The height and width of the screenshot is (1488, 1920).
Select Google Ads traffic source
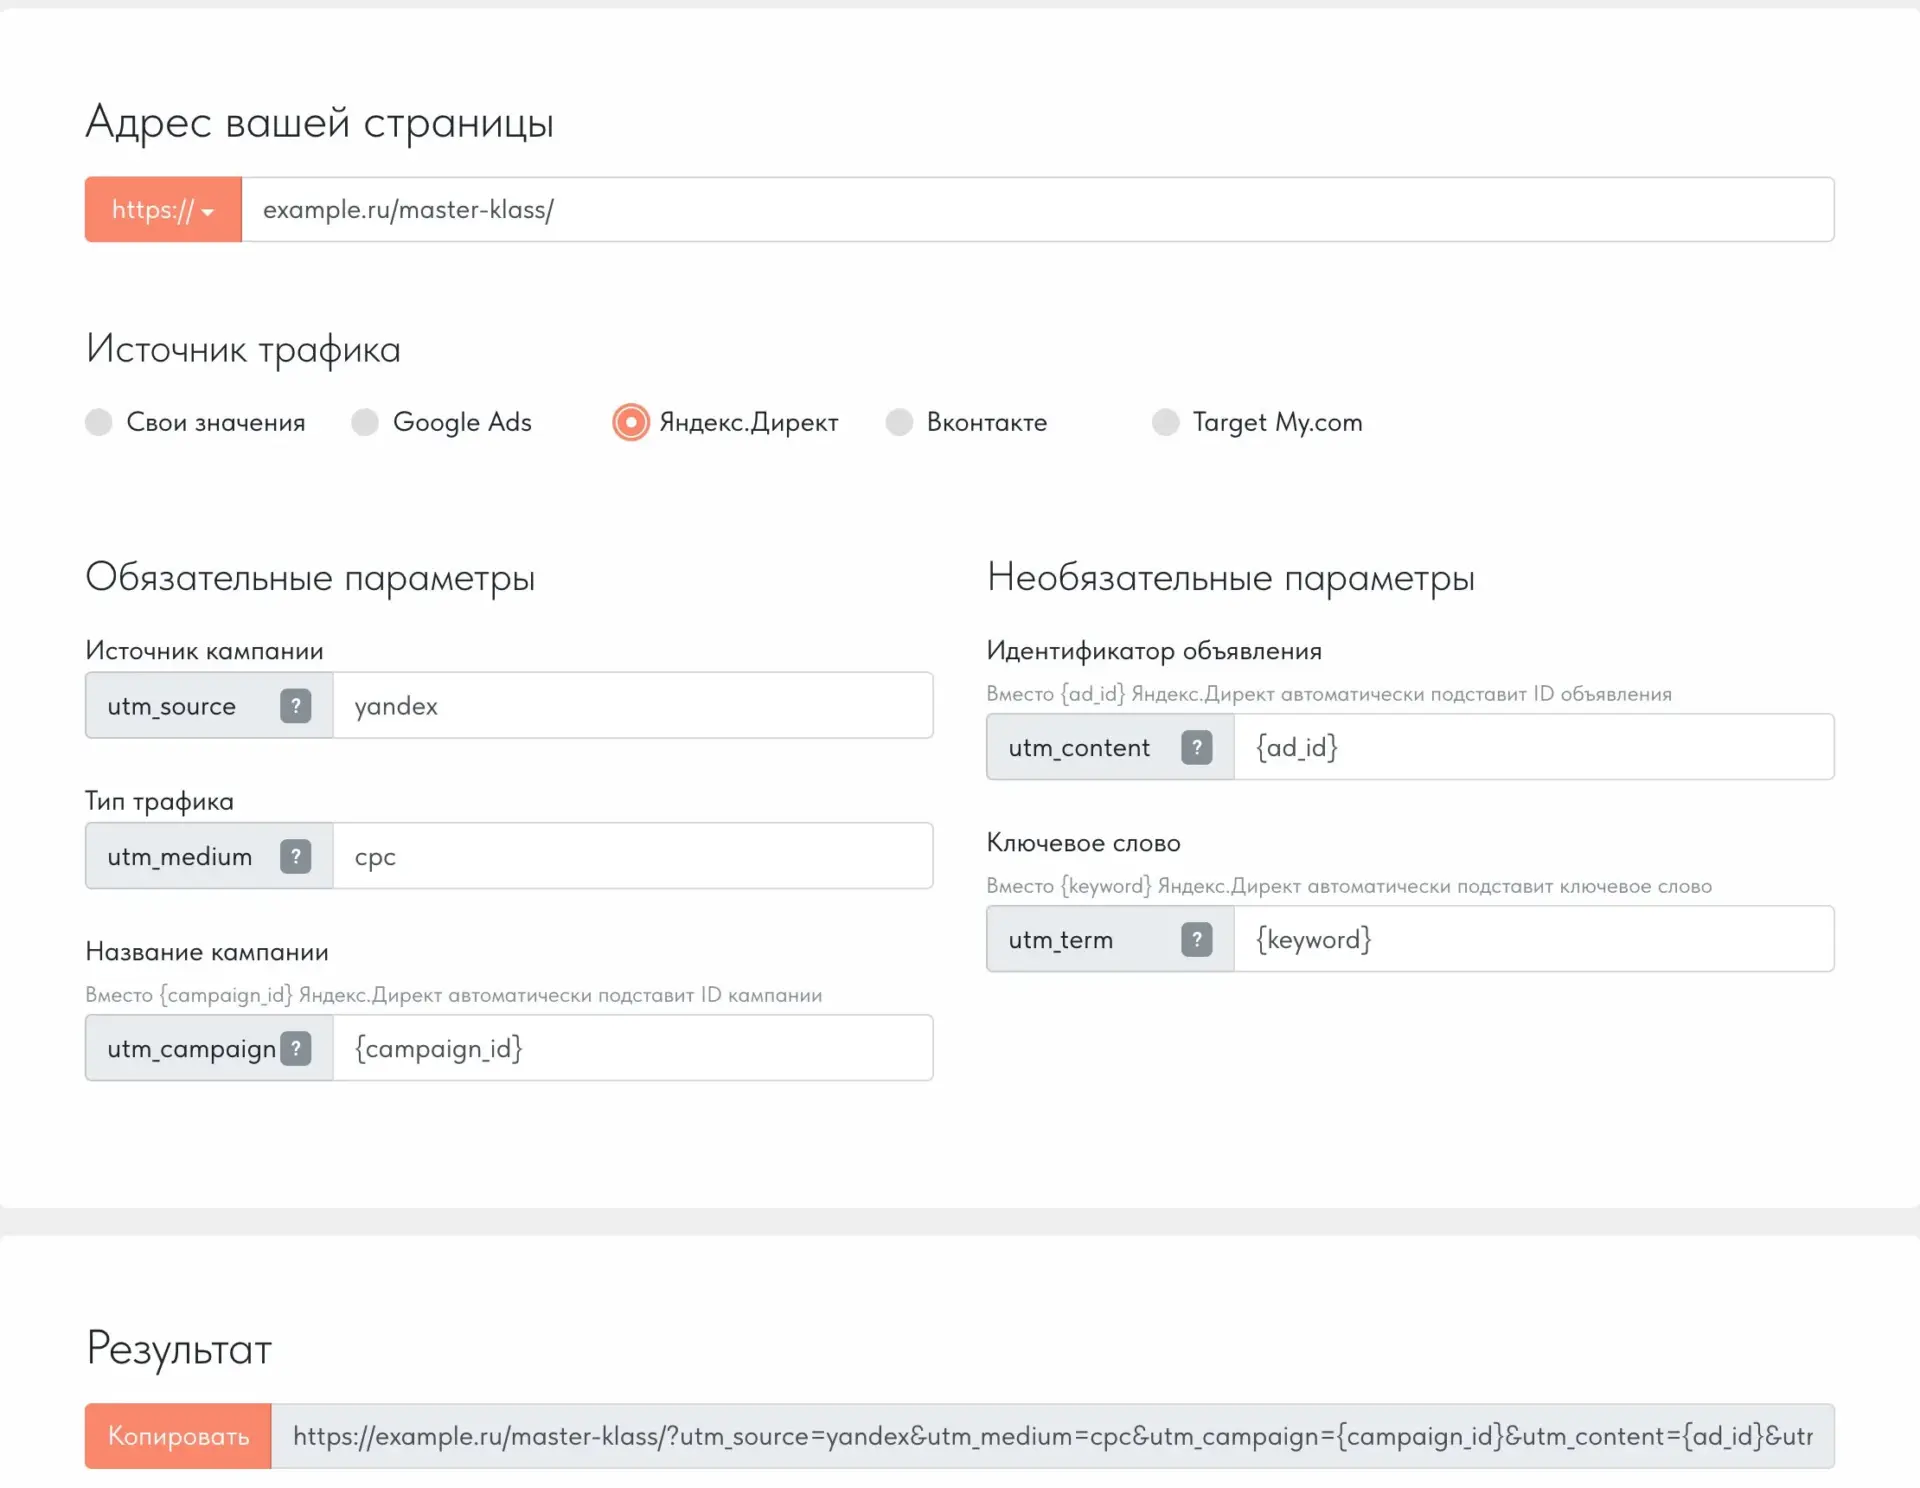pyautogui.click(x=365, y=422)
